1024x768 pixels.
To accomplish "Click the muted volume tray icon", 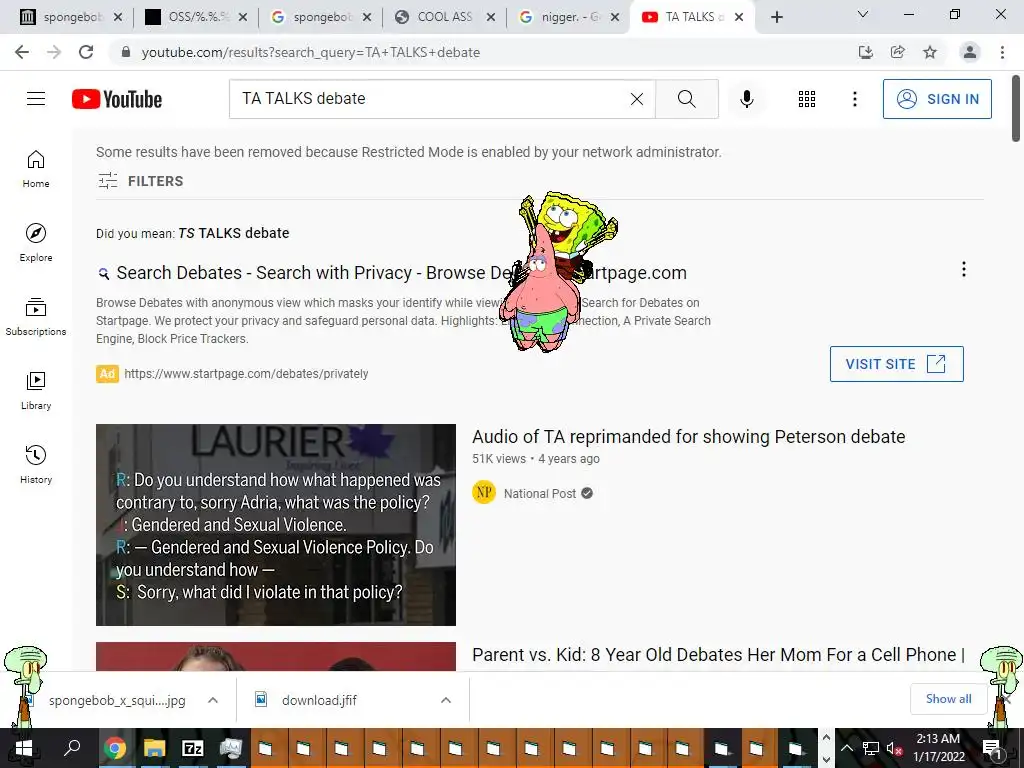I will click(893, 748).
